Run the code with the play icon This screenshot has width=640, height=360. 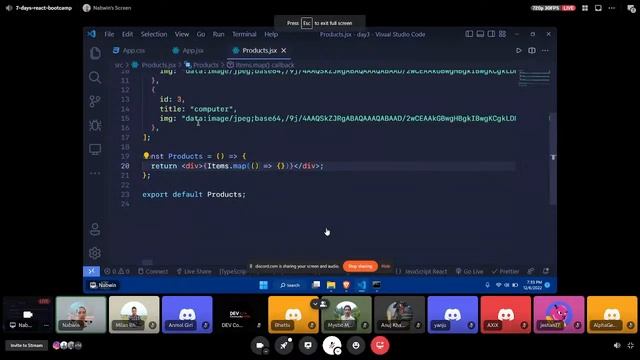click(x=518, y=51)
